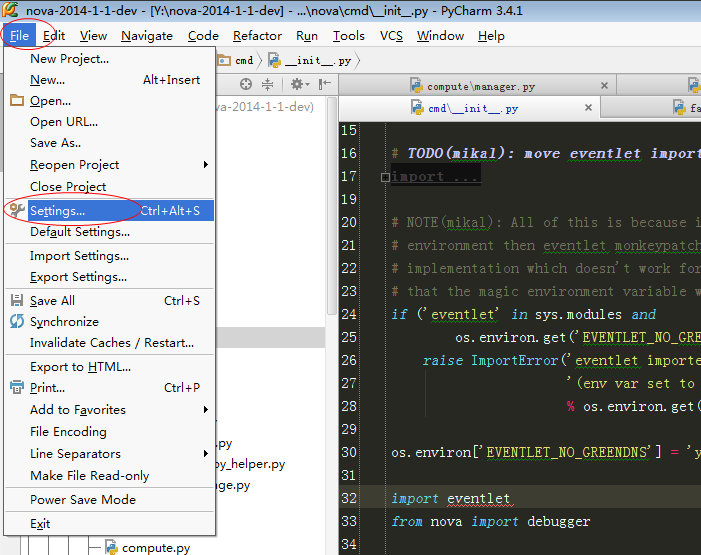Image resolution: width=701 pixels, height=555 pixels.
Task: Select Print... menu text
Action: (47, 388)
